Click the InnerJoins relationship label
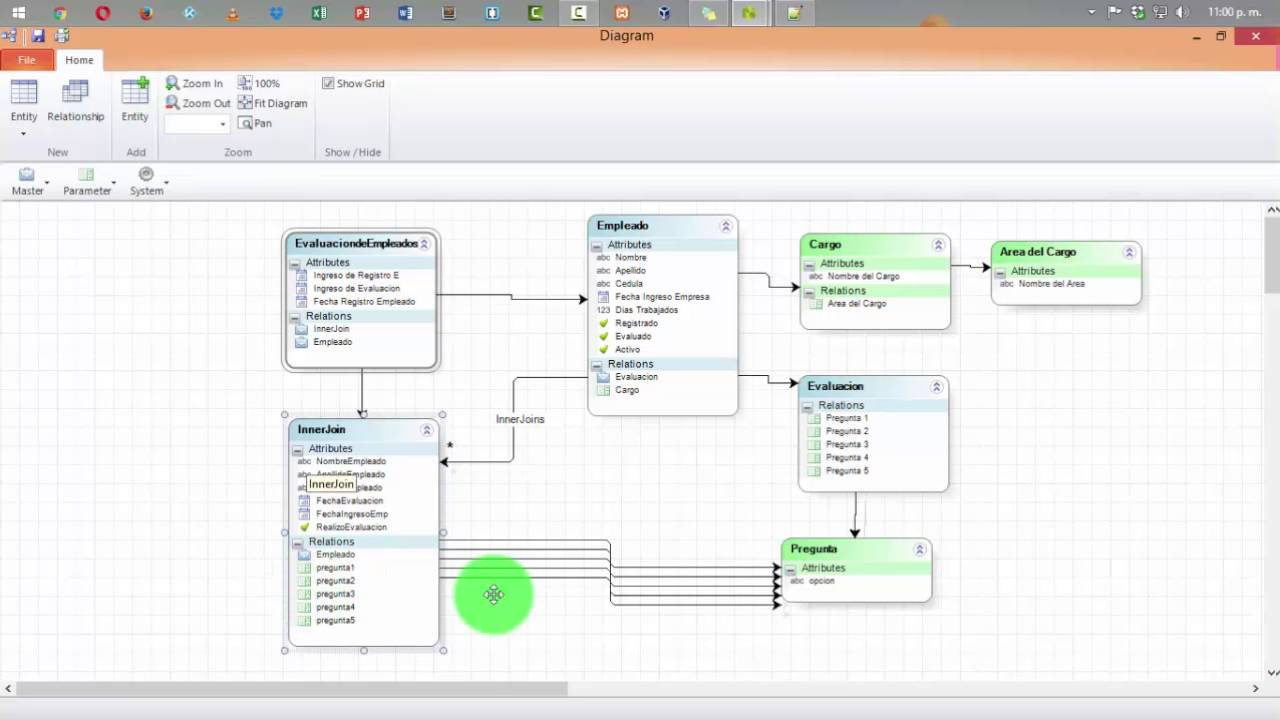Viewport: 1280px width, 720px height. (x=520, y=419)
